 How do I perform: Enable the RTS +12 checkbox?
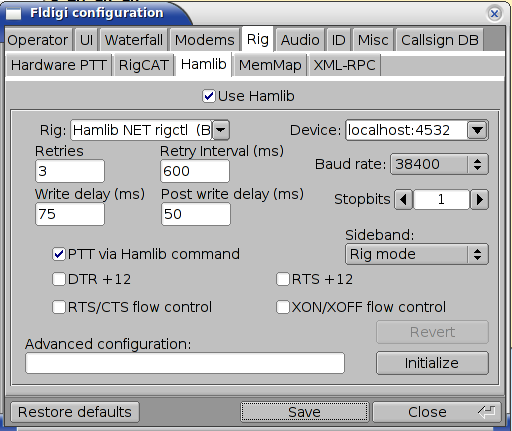[283, 279]
